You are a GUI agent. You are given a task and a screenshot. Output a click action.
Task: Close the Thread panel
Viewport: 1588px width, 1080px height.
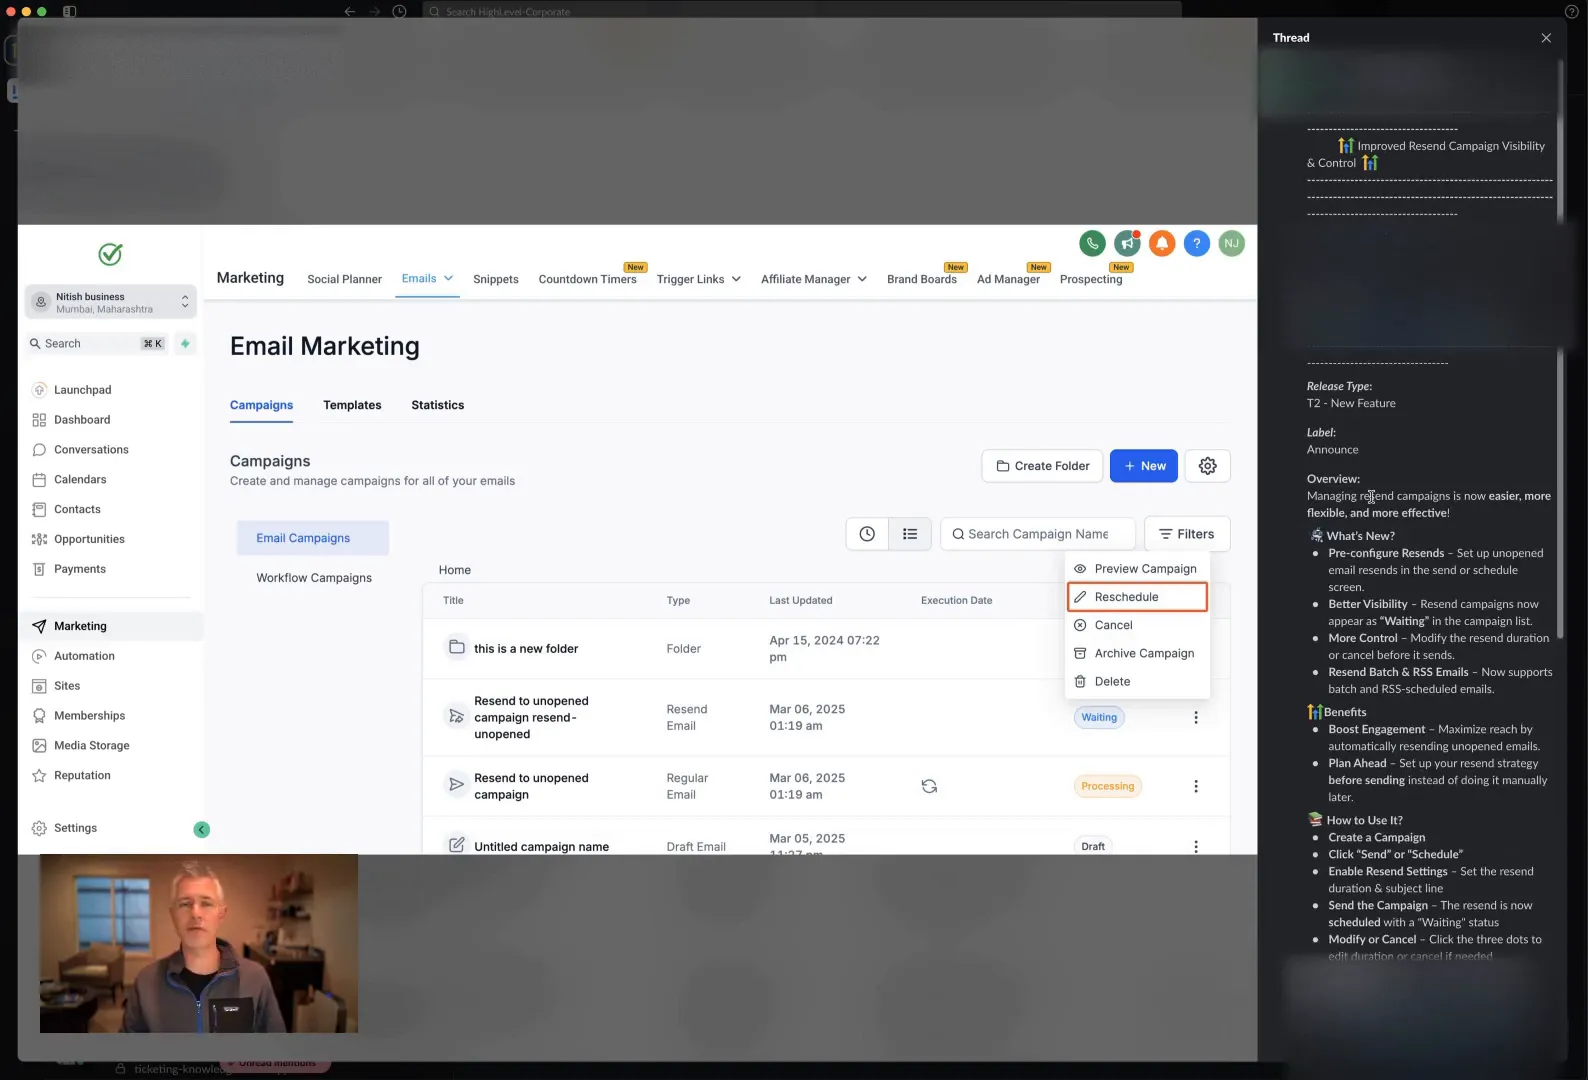click(1546, 38)
